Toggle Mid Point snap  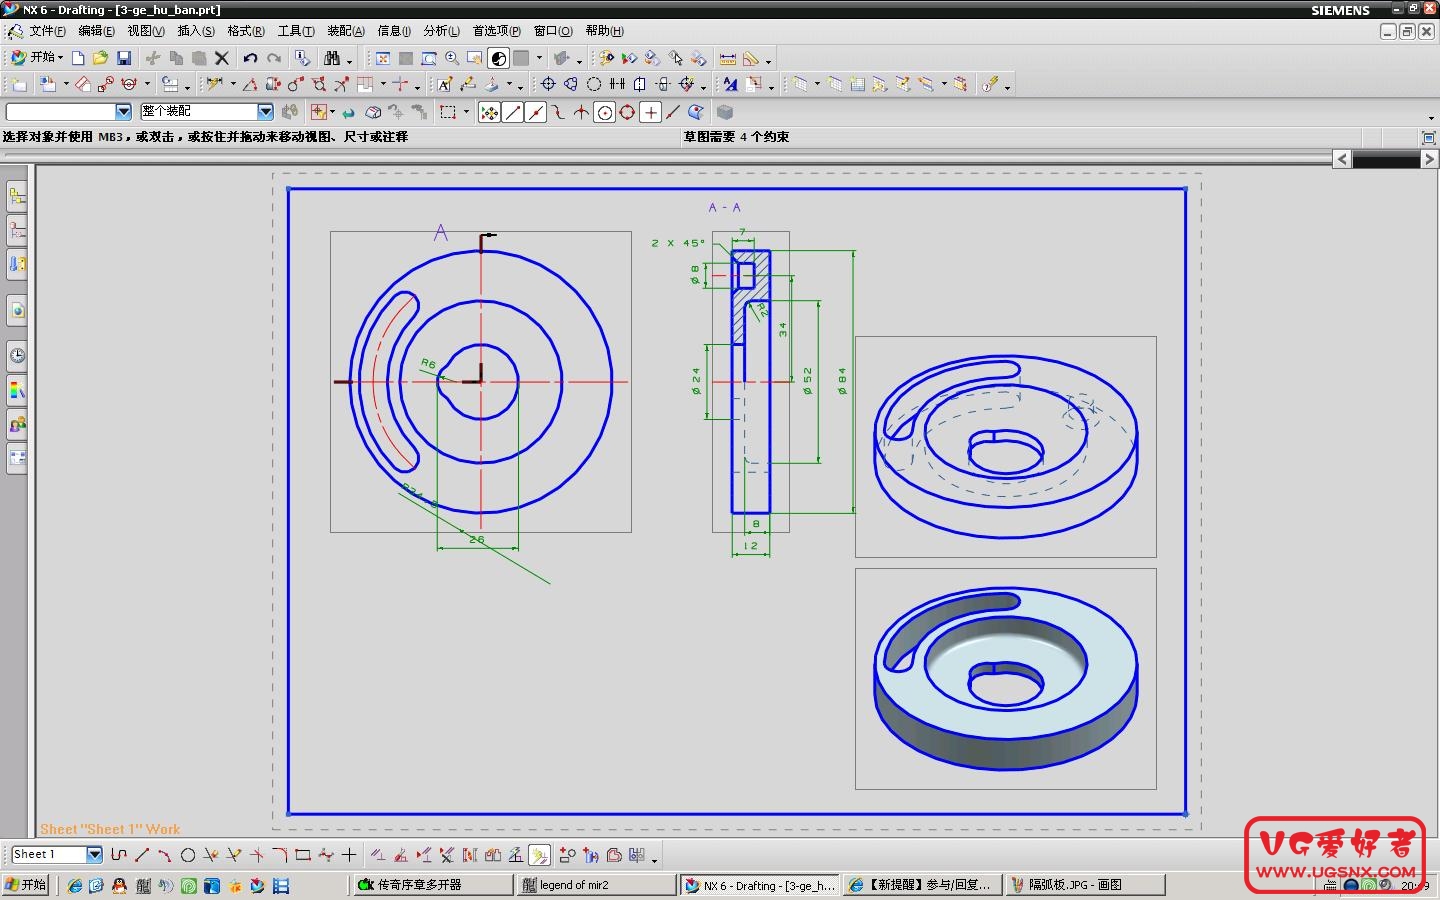click(x=536, y=112)
